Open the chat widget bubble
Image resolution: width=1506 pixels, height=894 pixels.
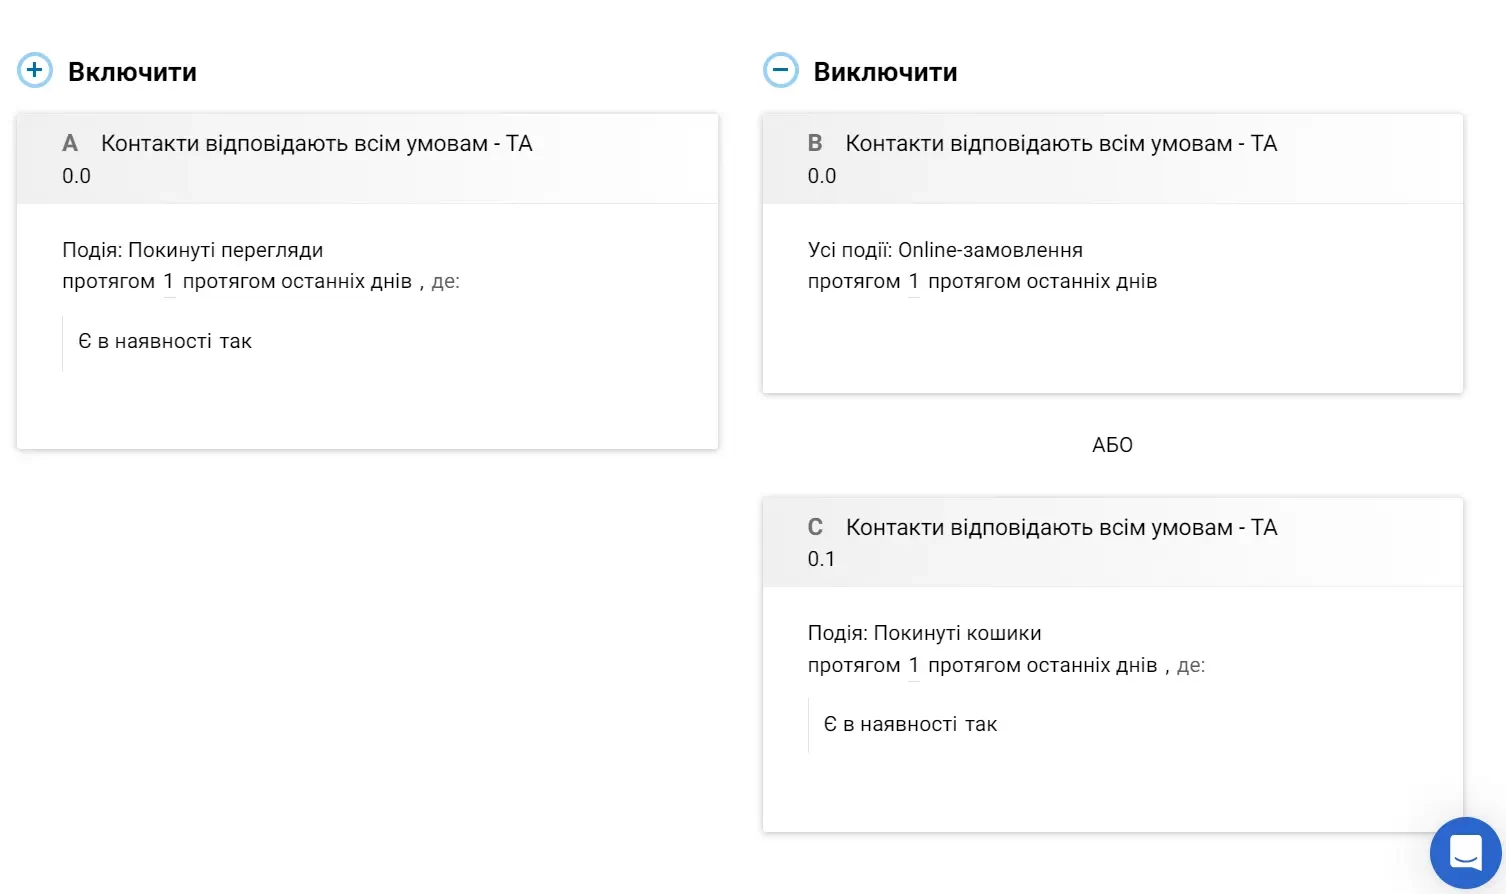coord(1466,853)
